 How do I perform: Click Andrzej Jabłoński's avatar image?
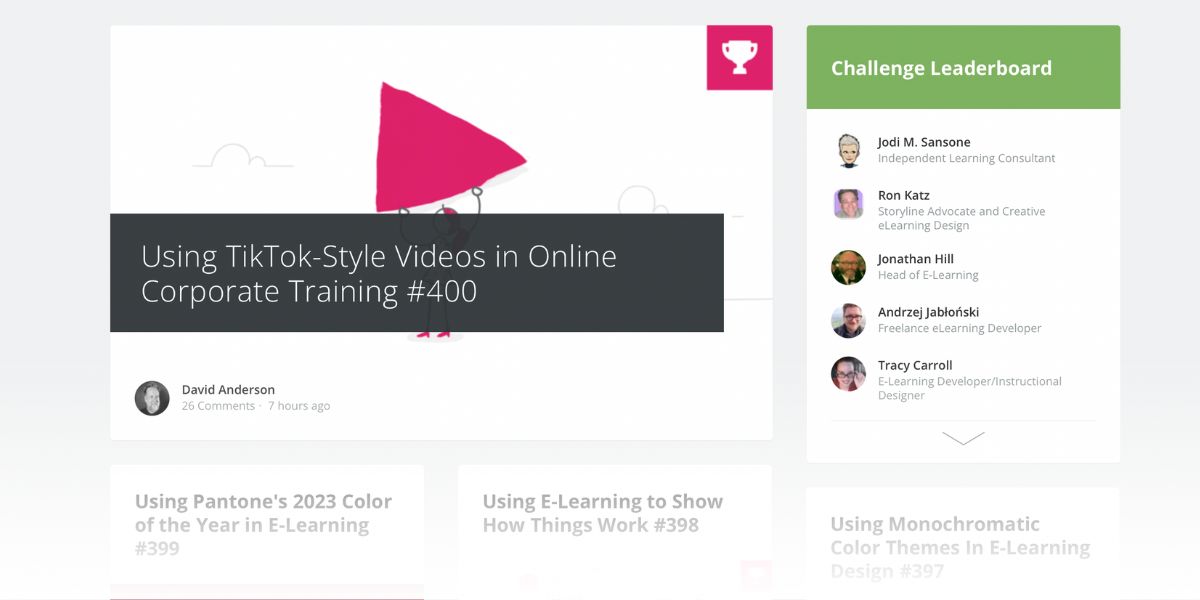(848, 320)
